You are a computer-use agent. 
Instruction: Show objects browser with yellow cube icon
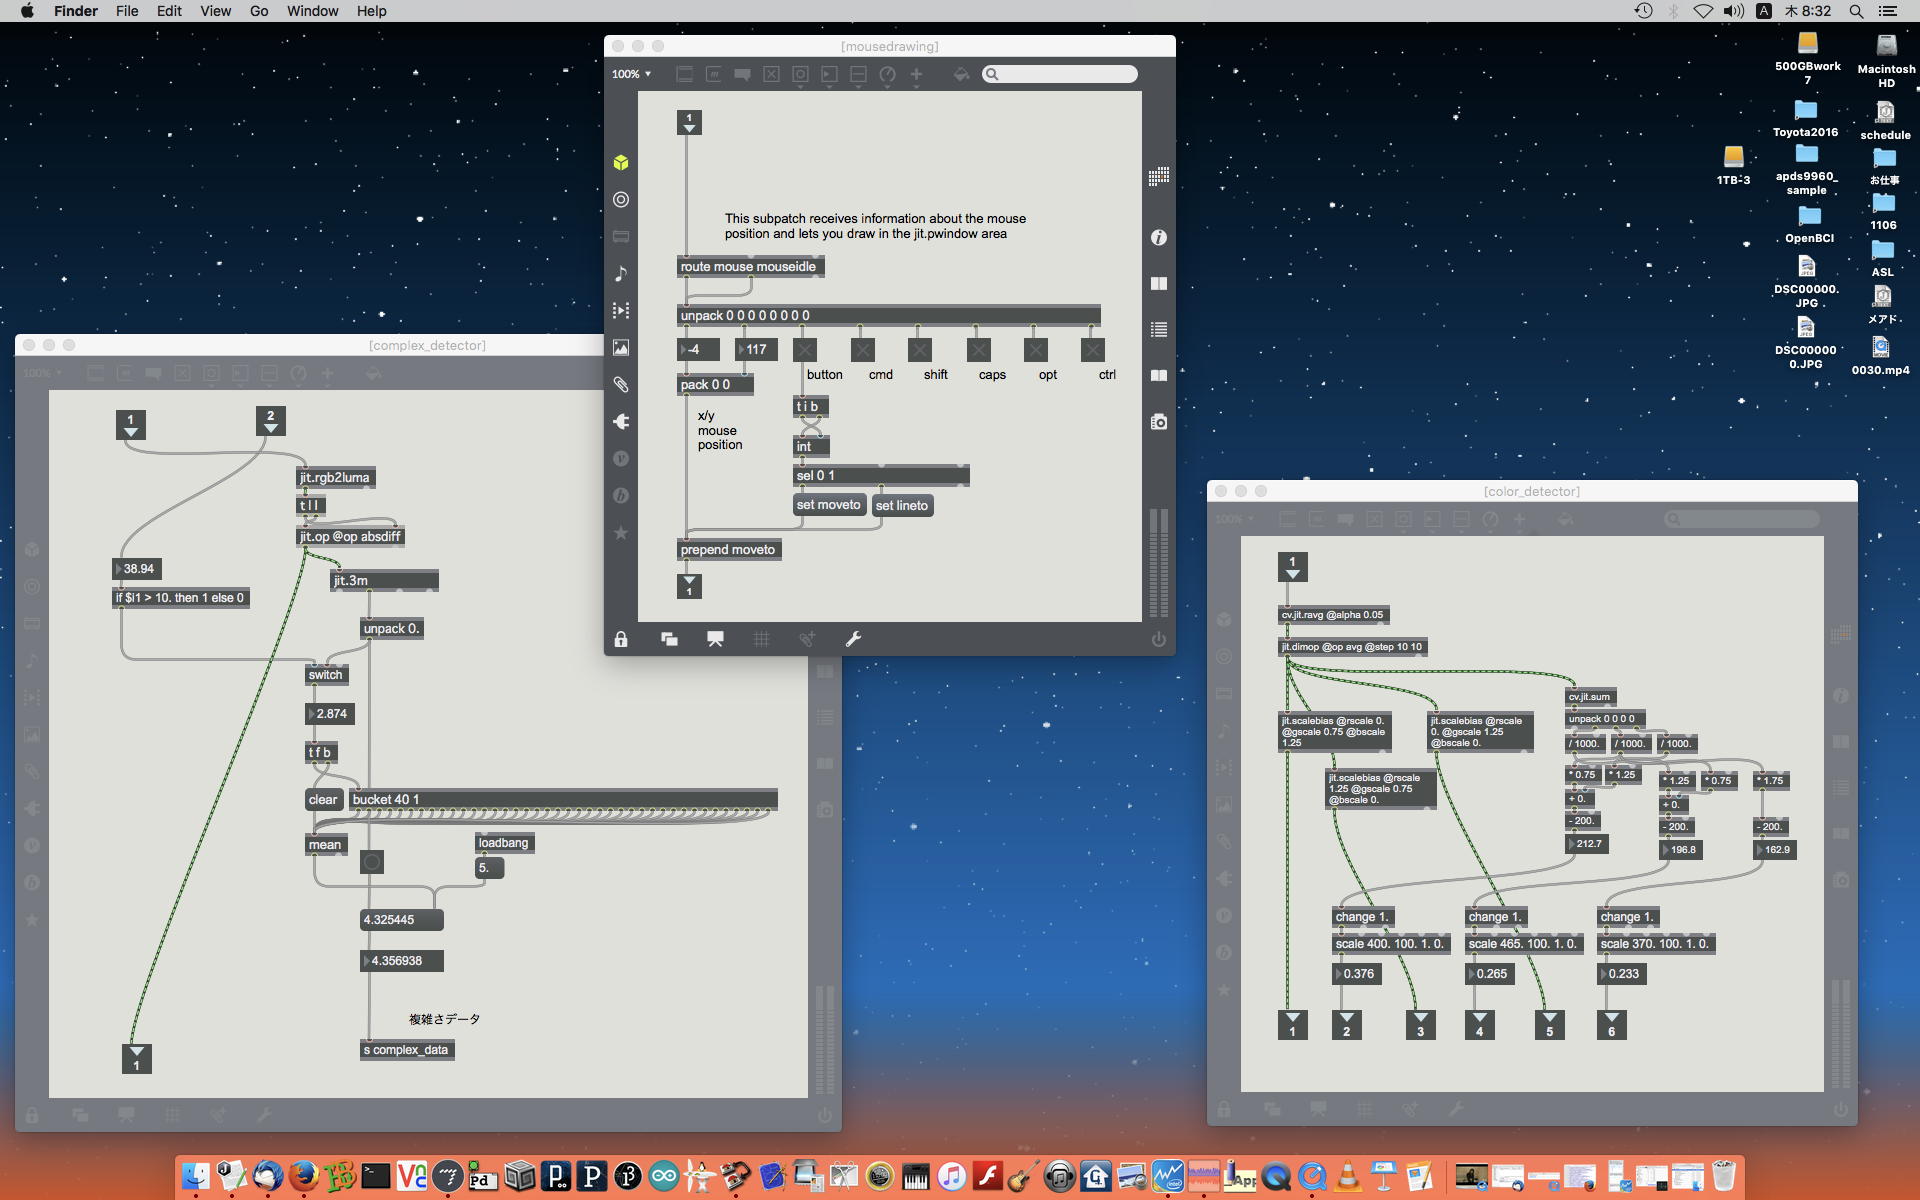point(621,162)
